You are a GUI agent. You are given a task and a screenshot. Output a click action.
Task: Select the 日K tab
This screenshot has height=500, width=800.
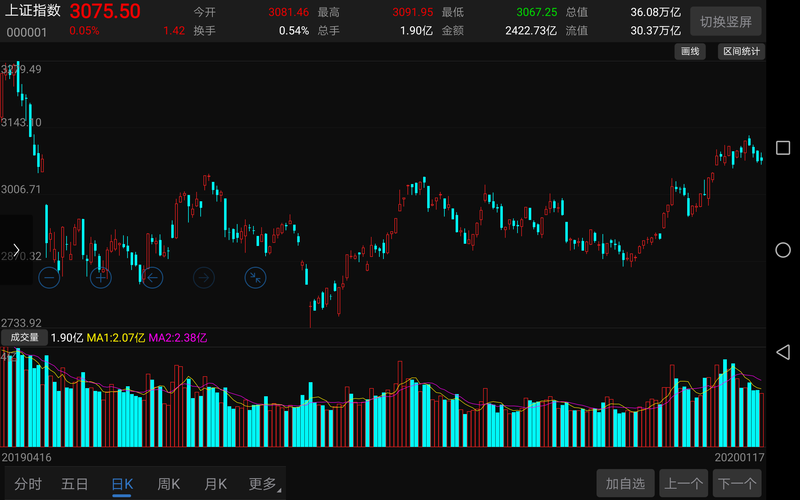click(122, 484)
